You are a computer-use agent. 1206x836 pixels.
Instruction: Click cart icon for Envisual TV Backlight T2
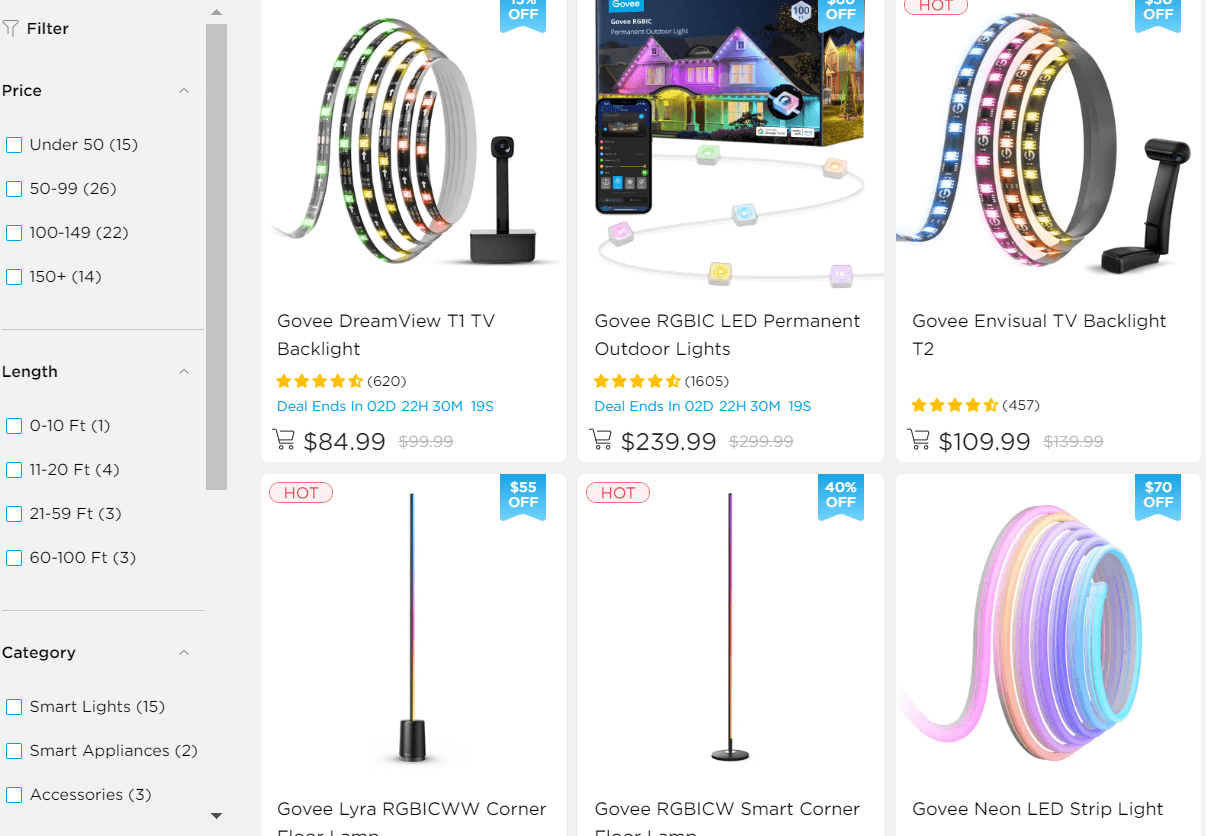click(919, 440)
